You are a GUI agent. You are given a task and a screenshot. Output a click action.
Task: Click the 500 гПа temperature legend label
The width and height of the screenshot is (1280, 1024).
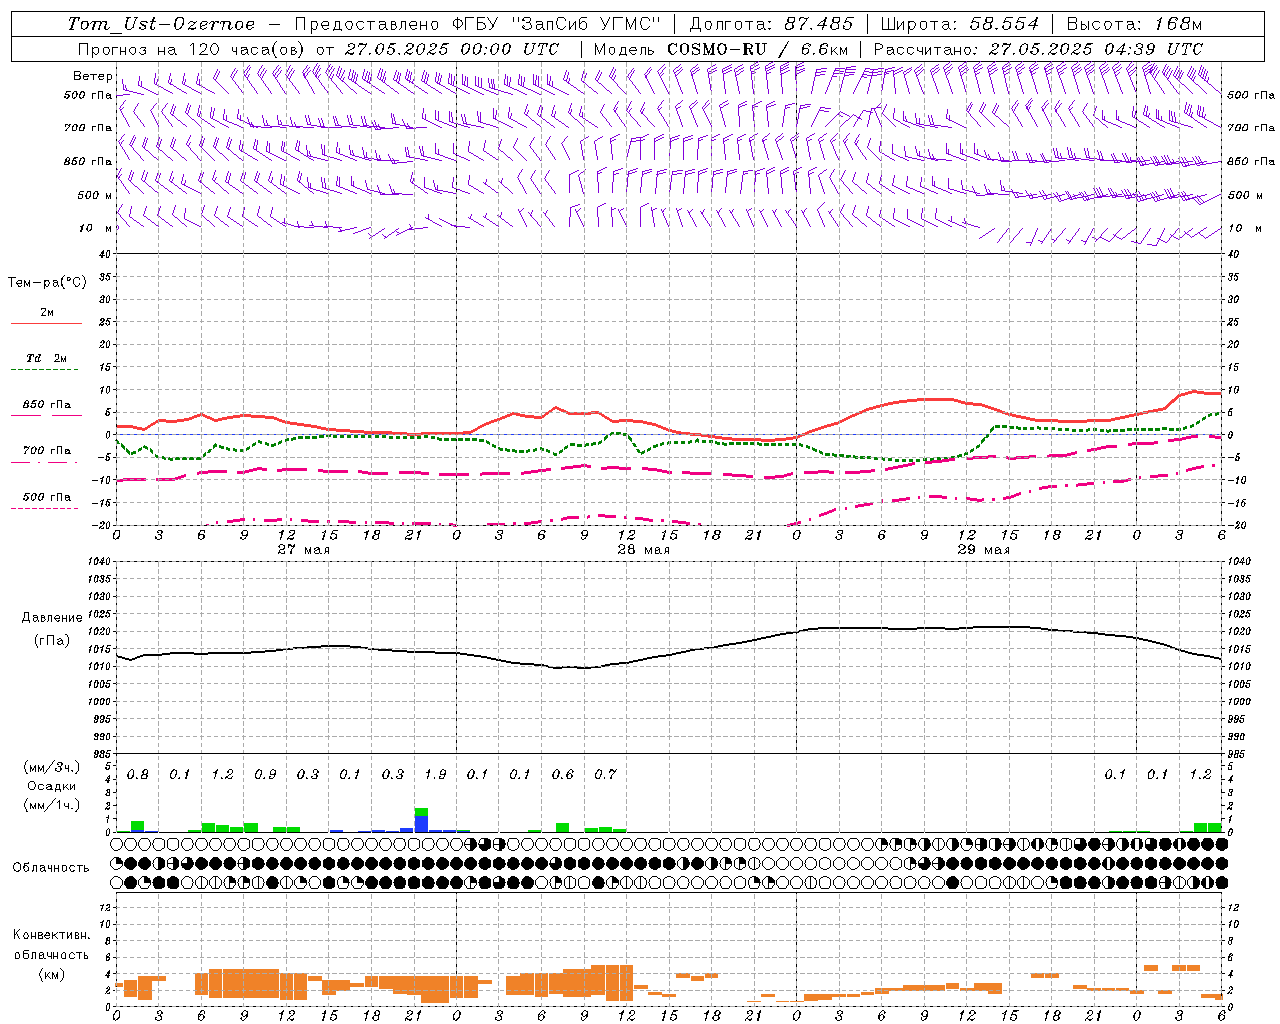47,497
